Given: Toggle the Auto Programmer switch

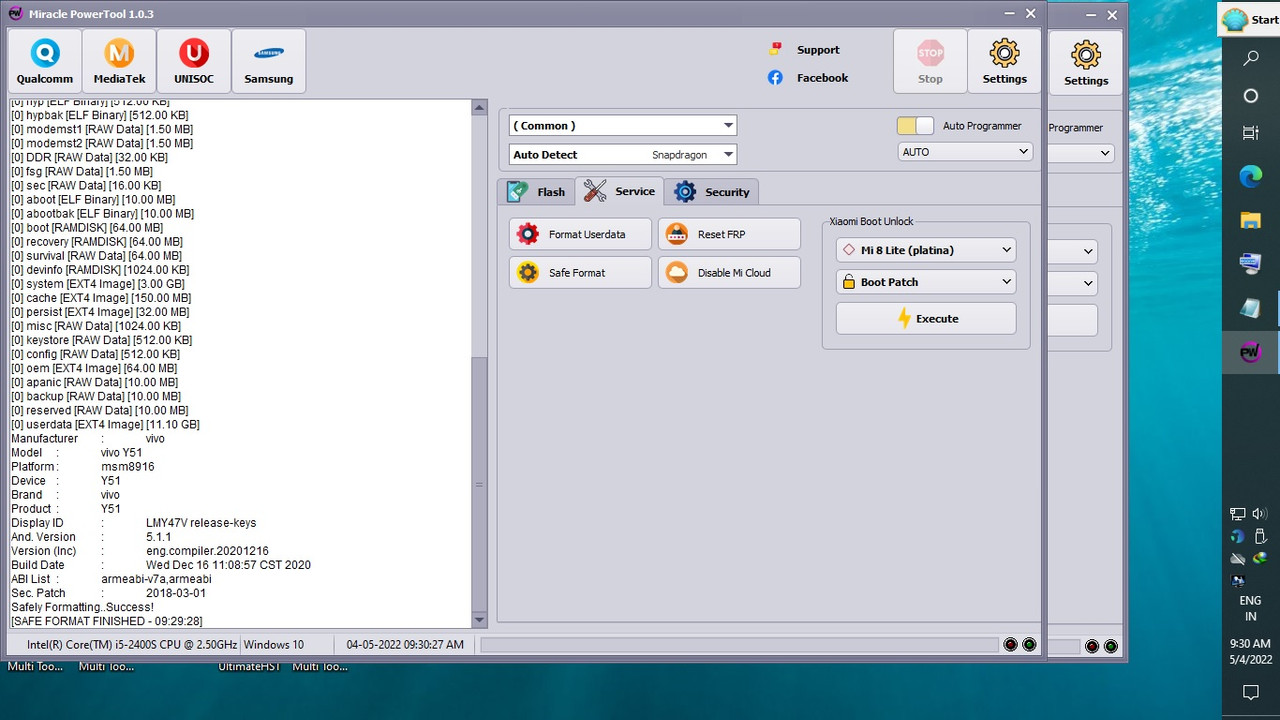Looking at the screenshot, I should pos(915,126).
